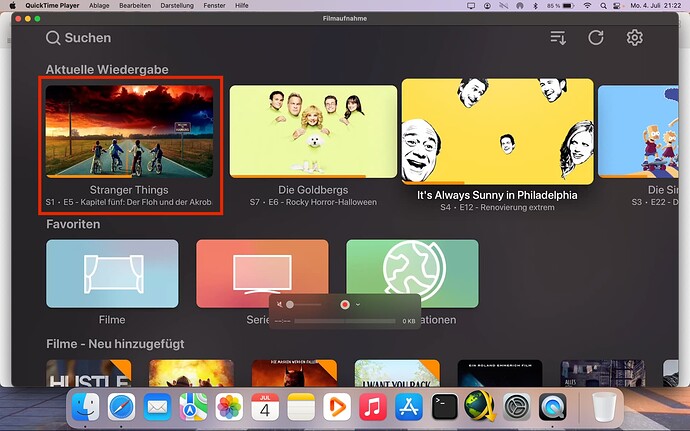The height and width of the screenshot is (431, 690).
Task: Click 'S4 · E12 - Renovierung extrem' subtitle
Action: click(x=497, y=207)
